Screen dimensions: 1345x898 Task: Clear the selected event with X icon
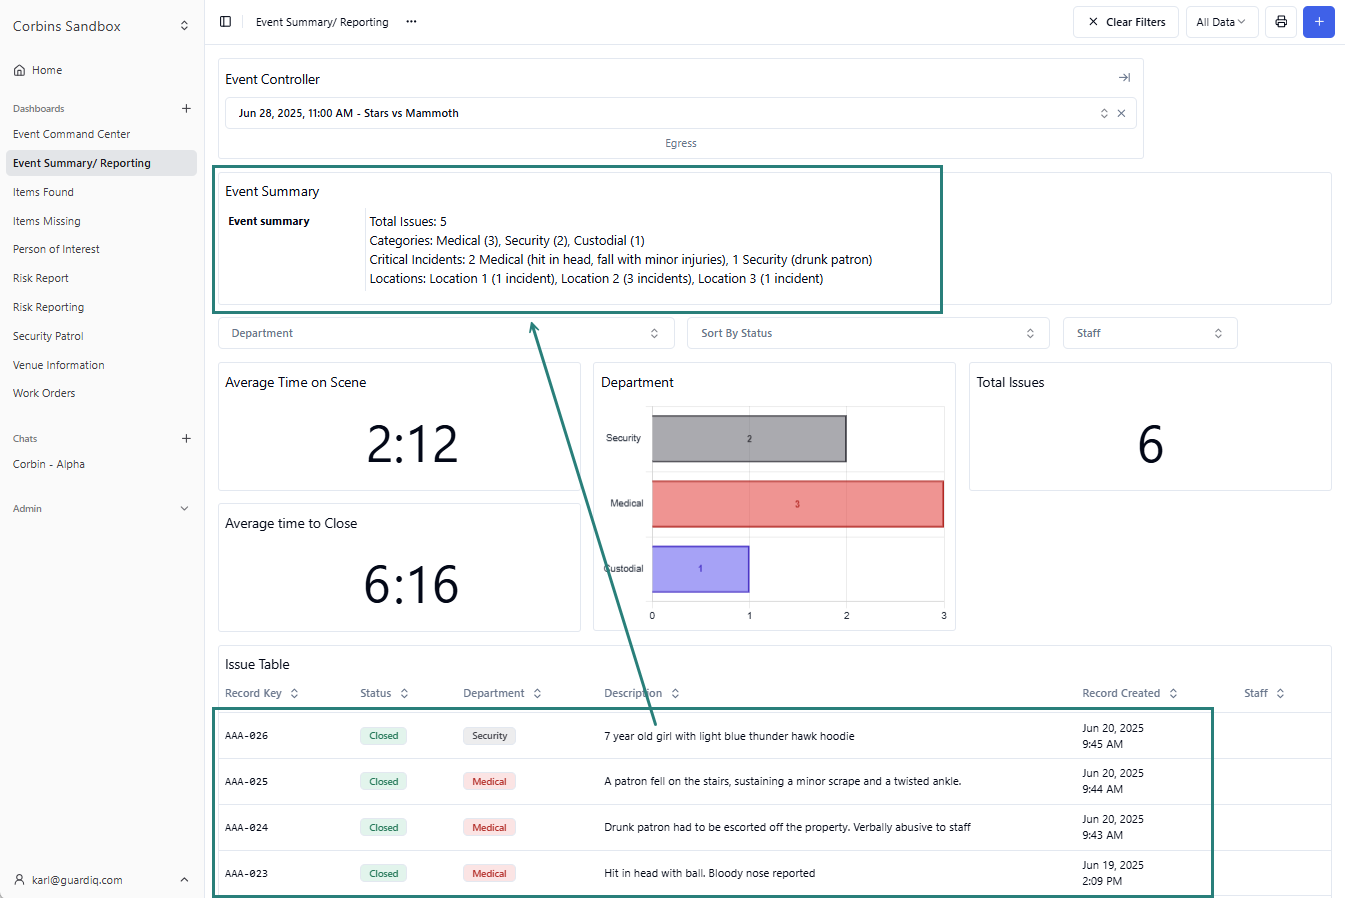tap(1121, 113)
